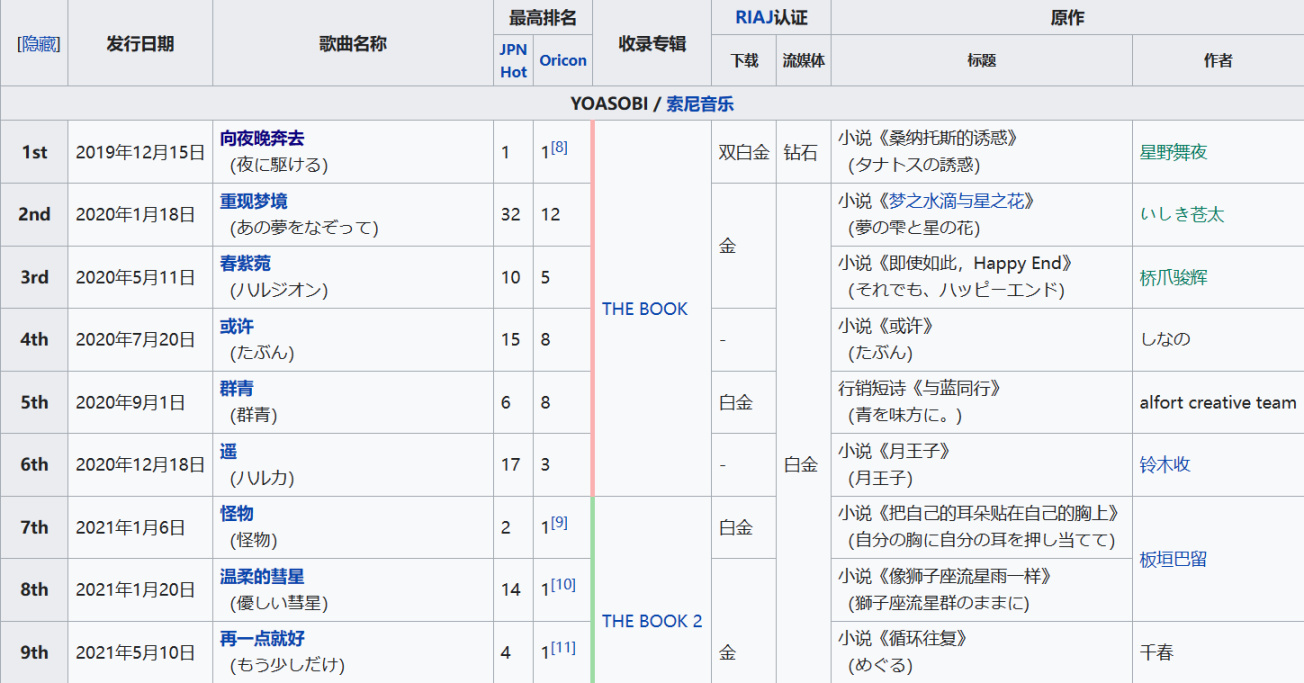The width and height of the screenshot is (1304, 683).
Task: Open THE BOOK 2 album link
Action: pyautogui.click(x=652, y=621)
